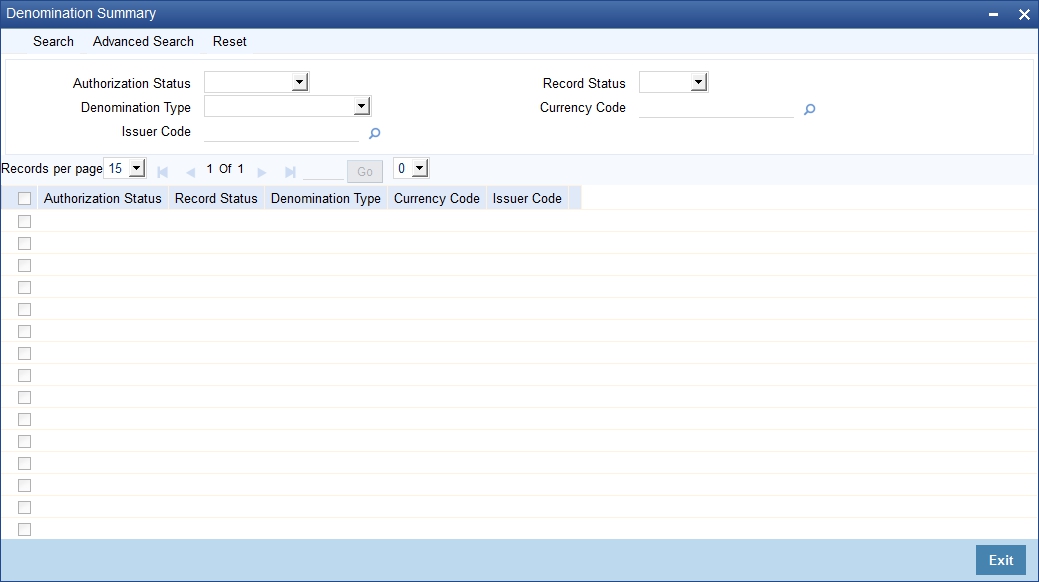The height and width of the screenshot is (582, 1039).
Task: Click the Go button
Action: coord(365,172)
